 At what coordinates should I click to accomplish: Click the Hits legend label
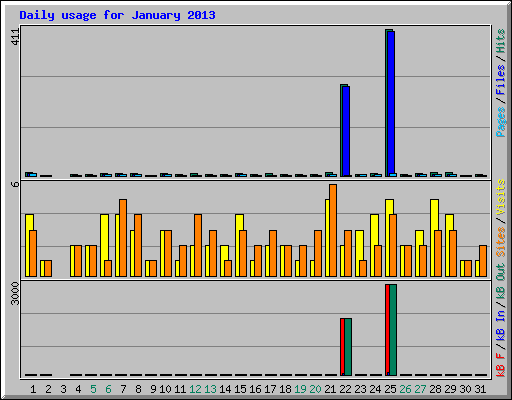click(500, 41)
